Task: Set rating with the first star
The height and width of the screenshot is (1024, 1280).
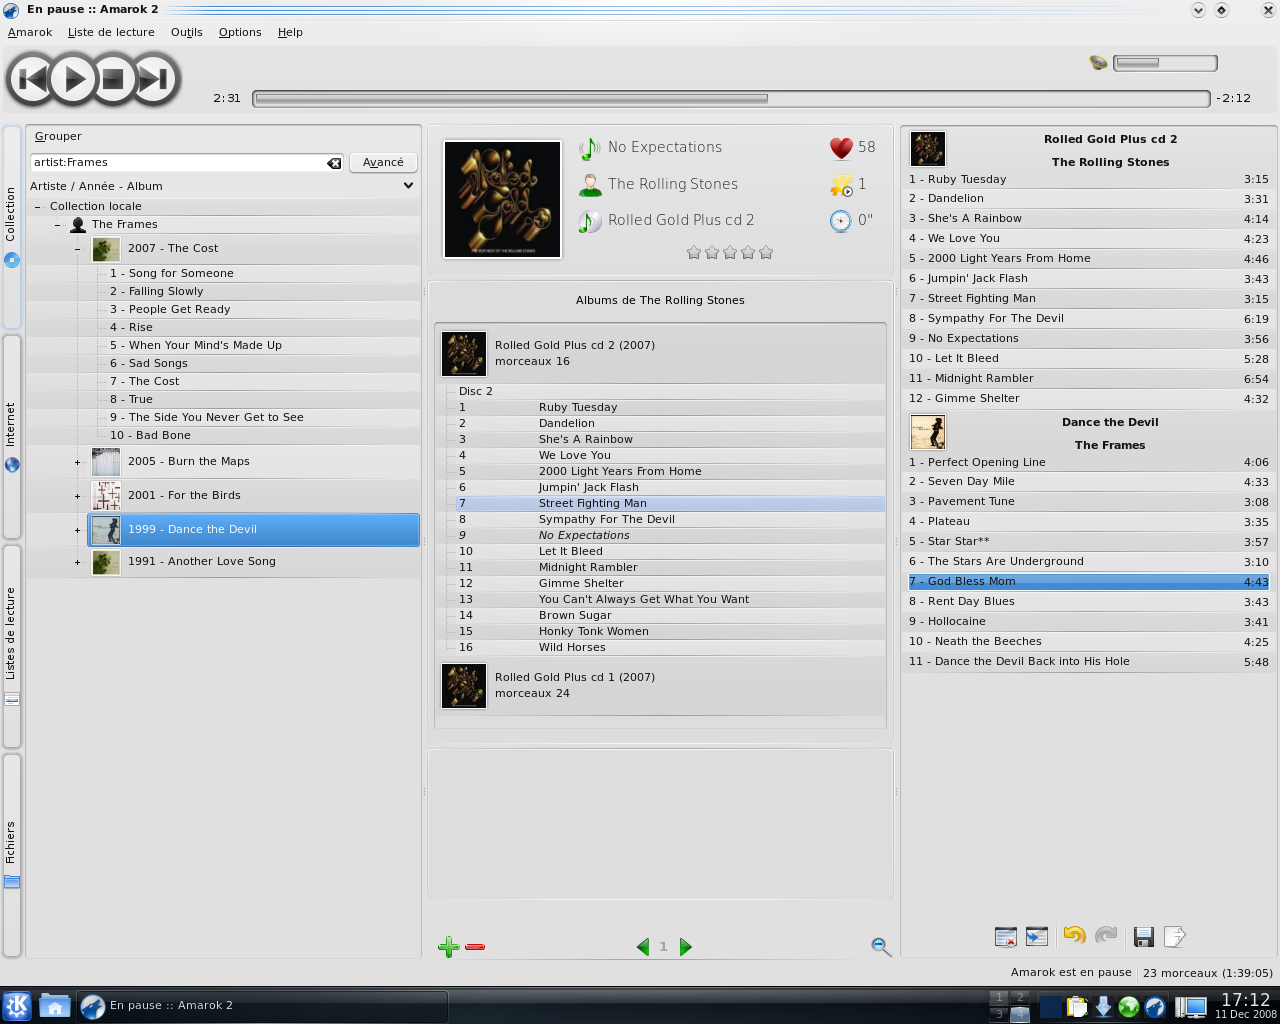Action: click(x=694, y=252)
